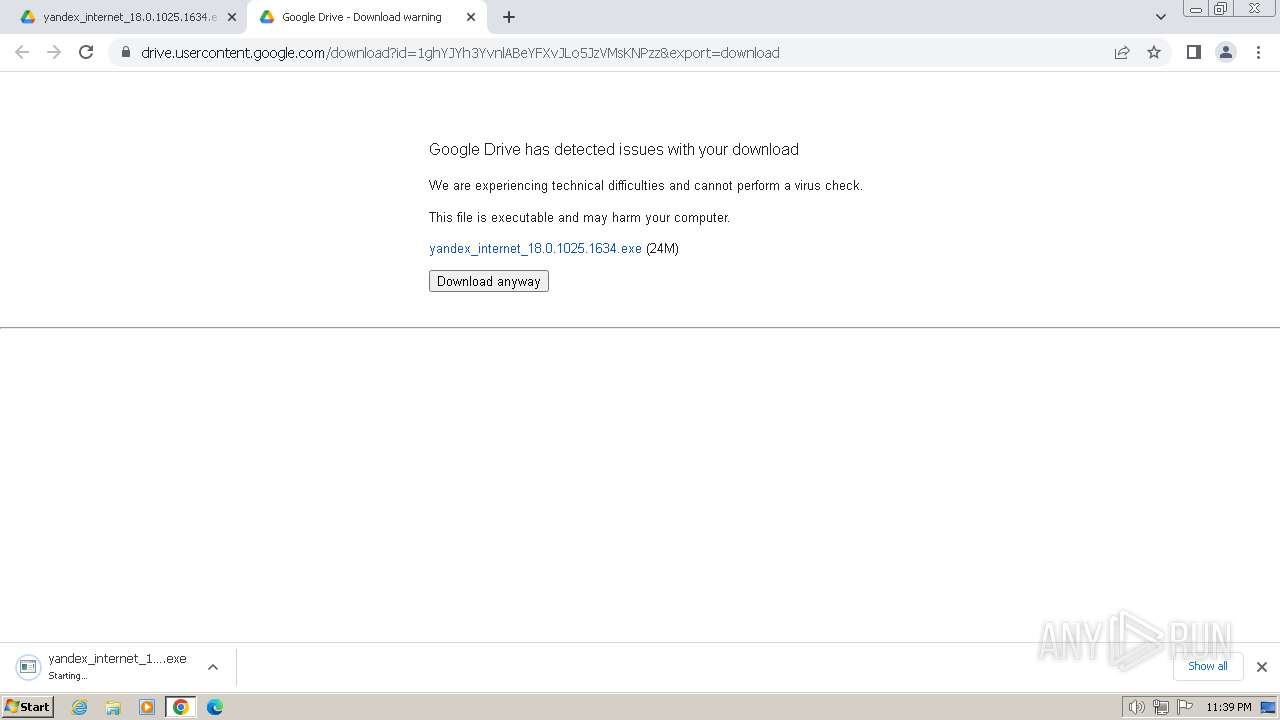Open Action Center flag icon
This screenshot has height=720, width=1280.
1185,707
